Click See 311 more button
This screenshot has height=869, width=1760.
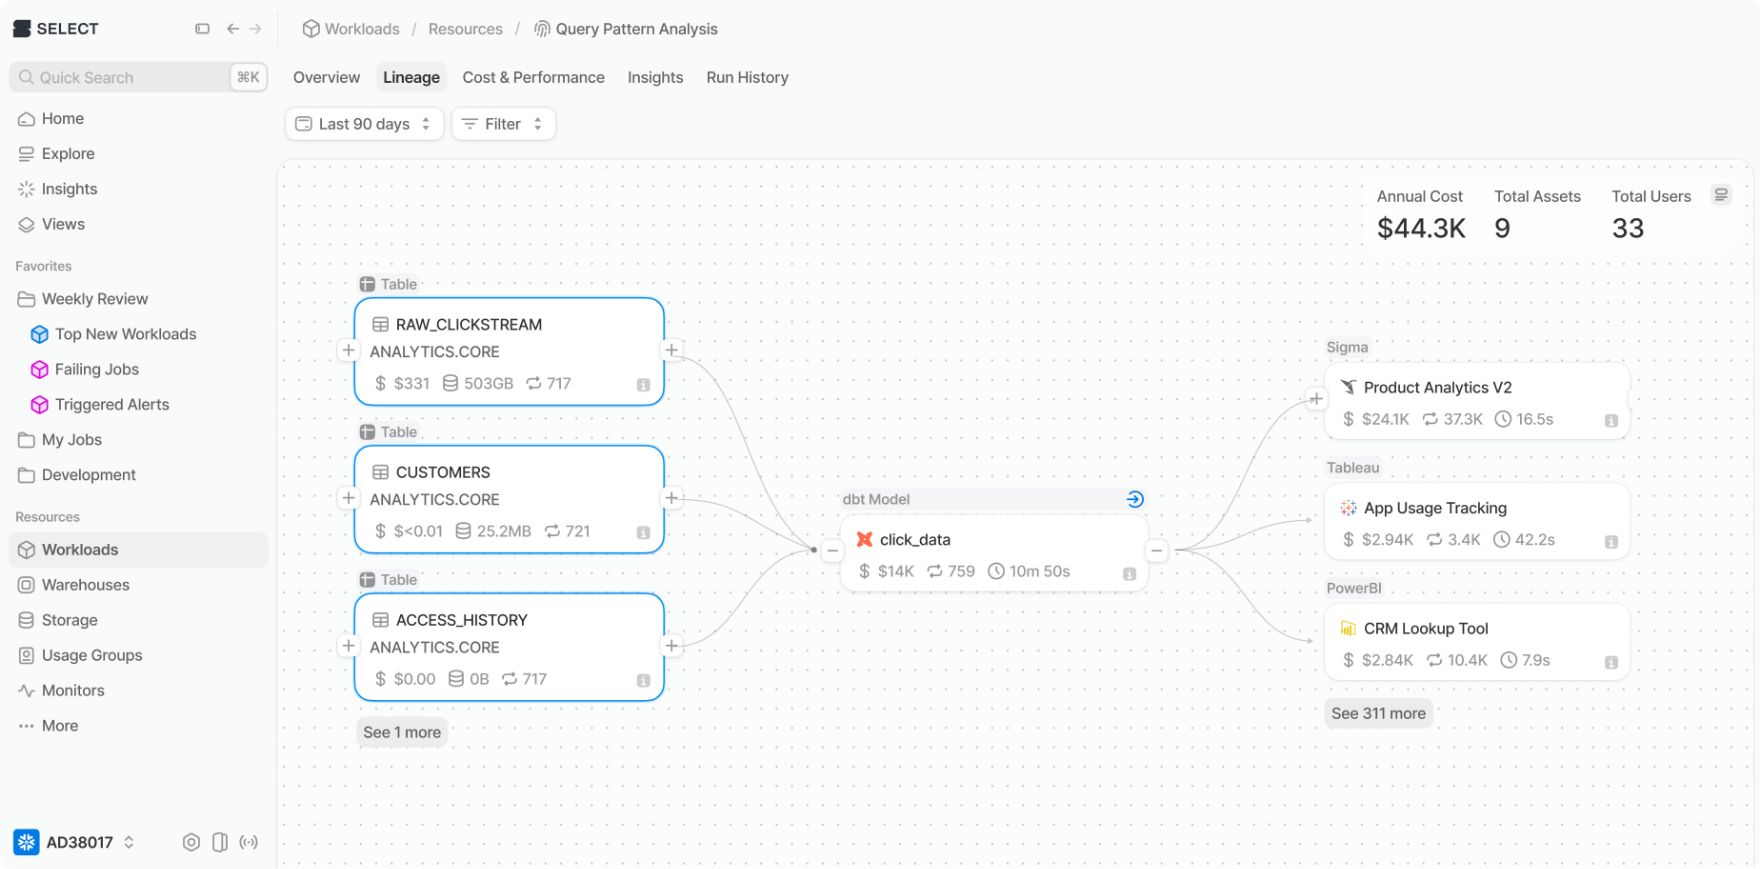pyautogui.click(x=1378, y=713)
